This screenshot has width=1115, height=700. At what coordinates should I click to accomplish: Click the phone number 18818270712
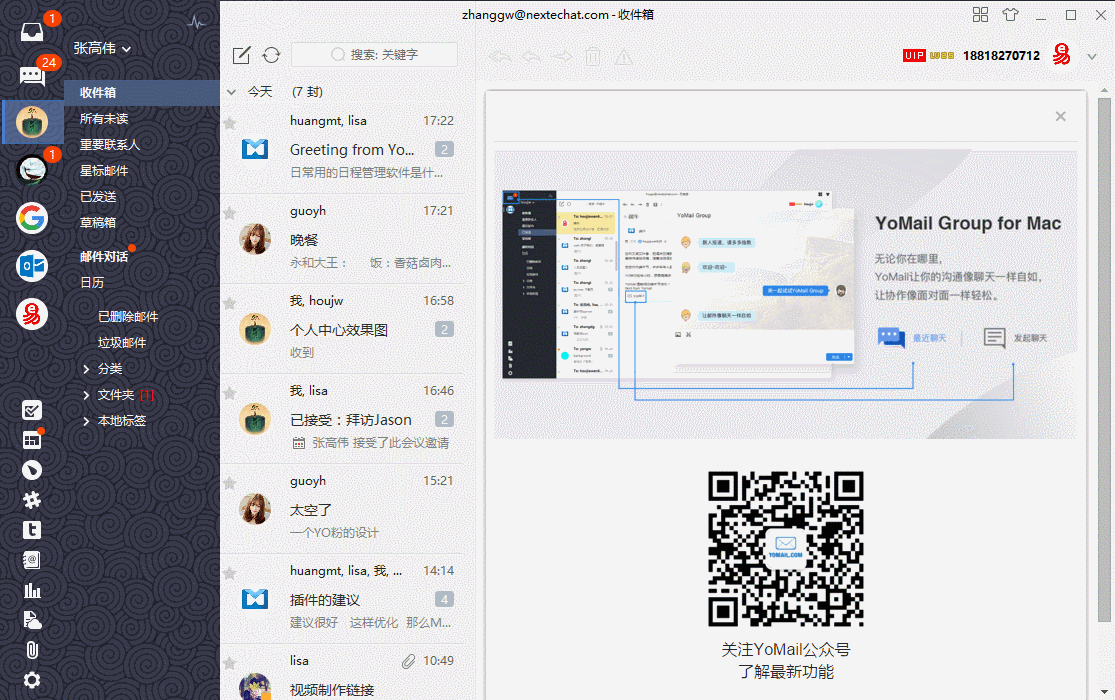pyautogui.click(x=1001, y=55)
